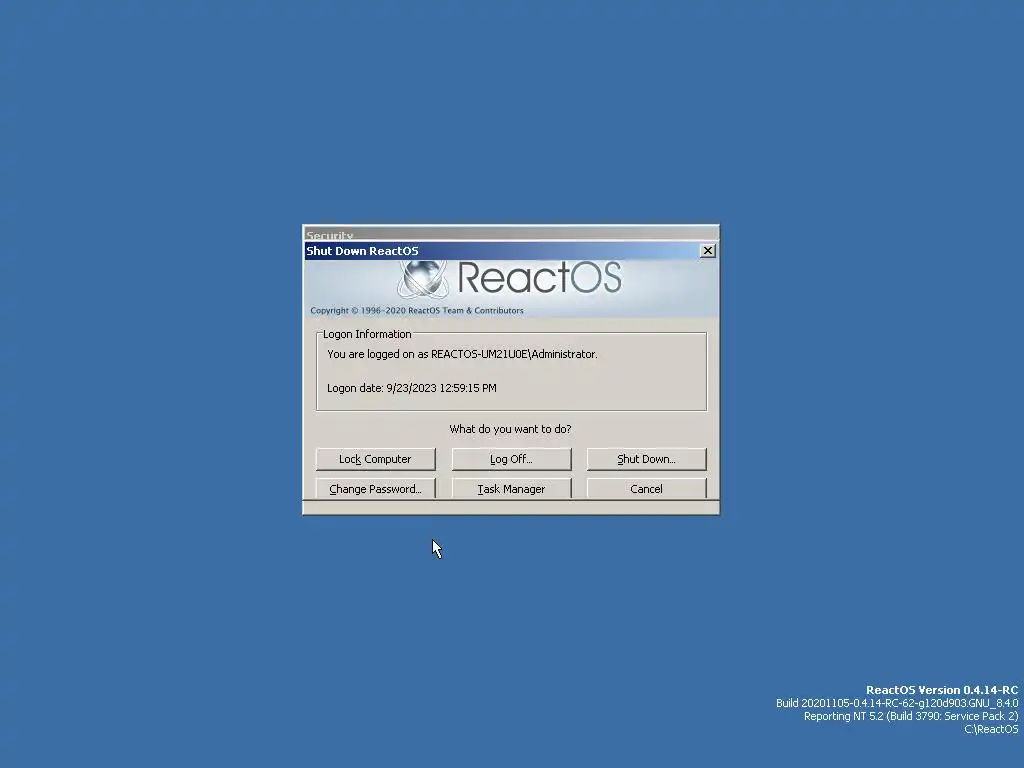
Task: Click the Build 20201105 desktop text
Action: pyautogui.click(x=897, y=703)
